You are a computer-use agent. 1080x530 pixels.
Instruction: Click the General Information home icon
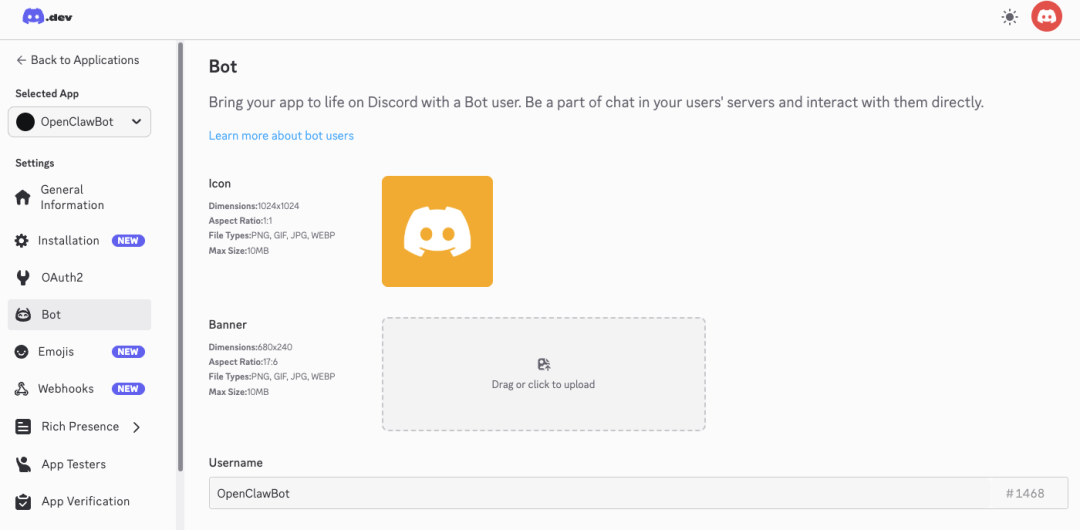click(x=23, y=197)
